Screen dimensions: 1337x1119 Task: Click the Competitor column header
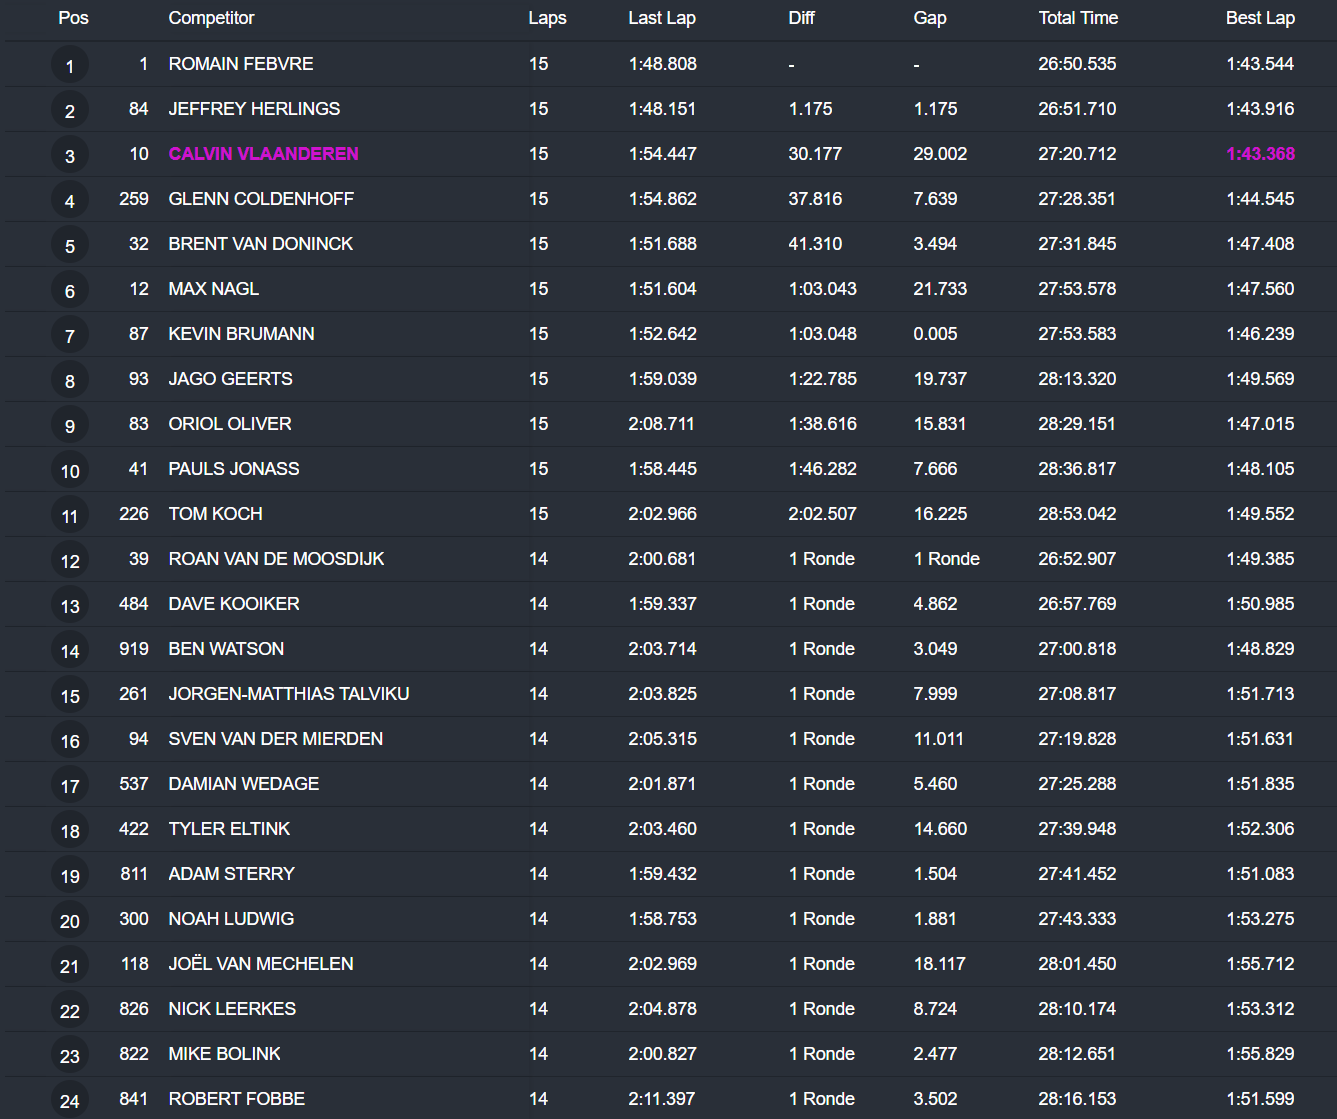(211, 18)
